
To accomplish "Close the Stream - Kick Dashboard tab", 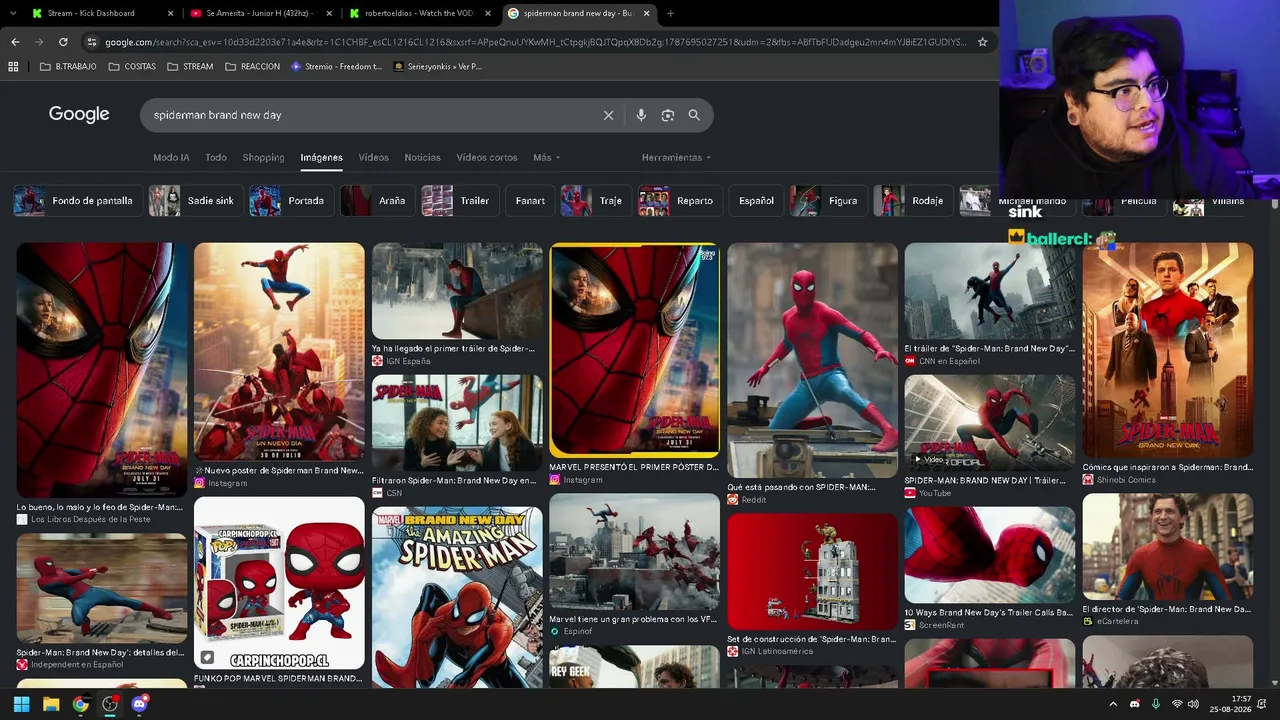I will click(170, 13).
